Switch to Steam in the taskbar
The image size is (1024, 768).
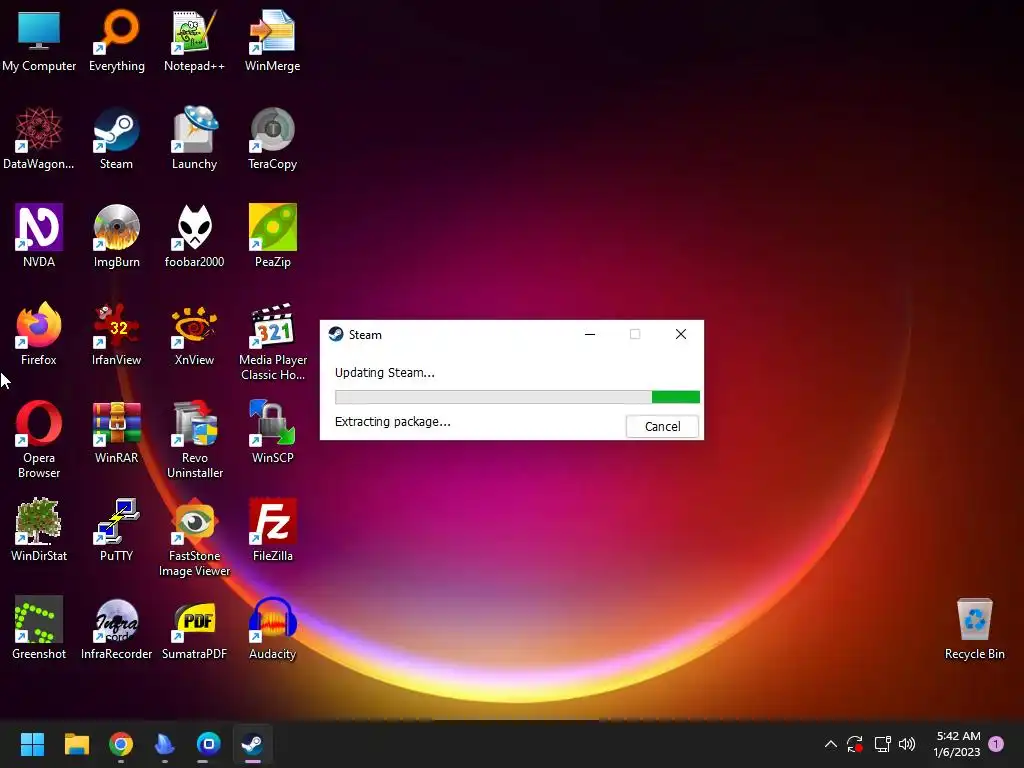[x=253, y=744]
